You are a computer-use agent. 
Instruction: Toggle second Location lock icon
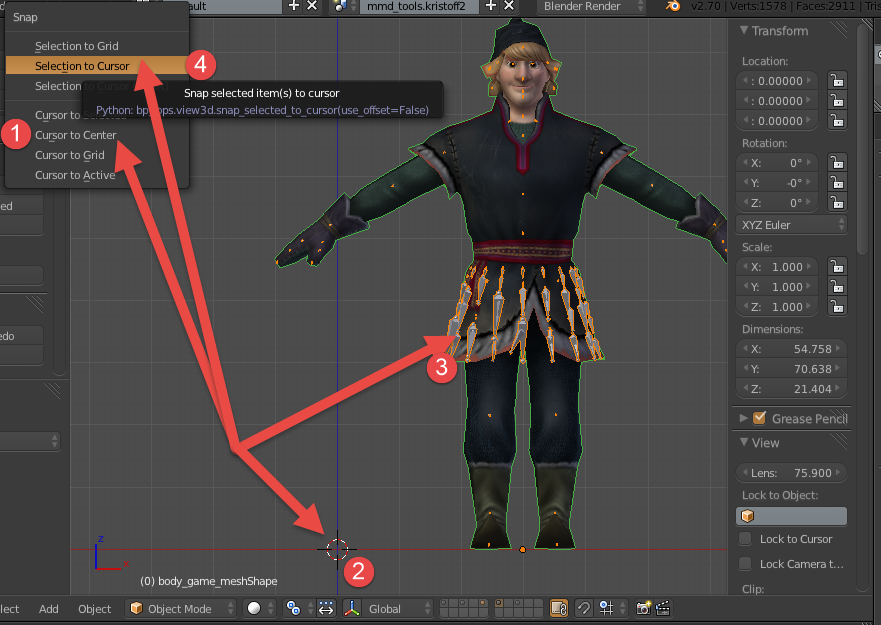tap(837, 101)
